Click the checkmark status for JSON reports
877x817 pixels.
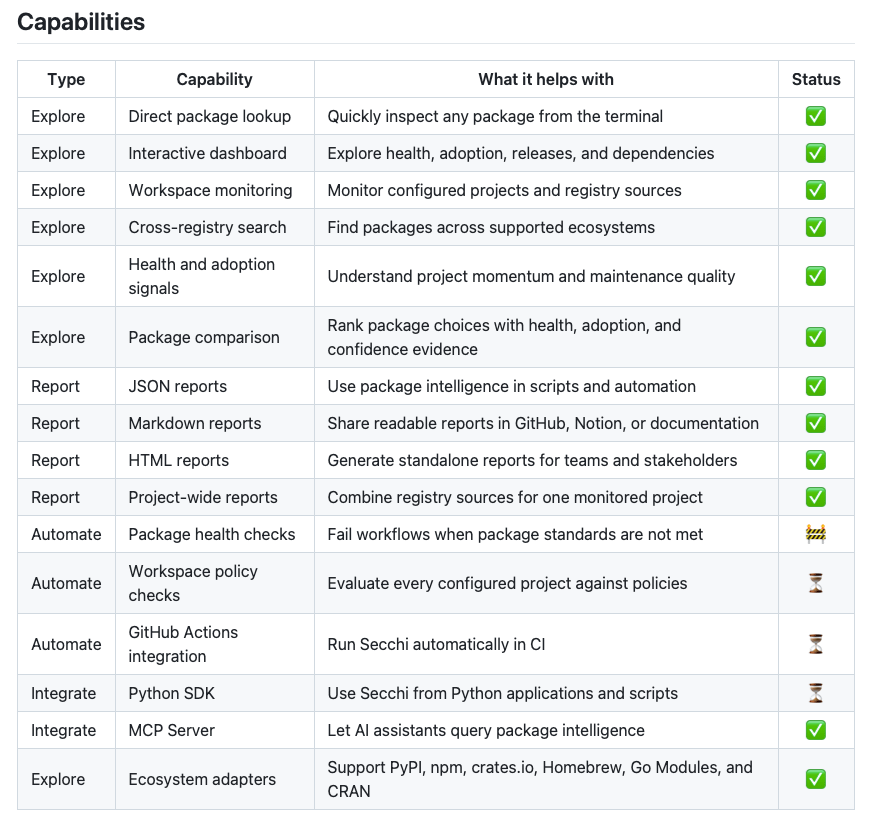pos(815,386)
